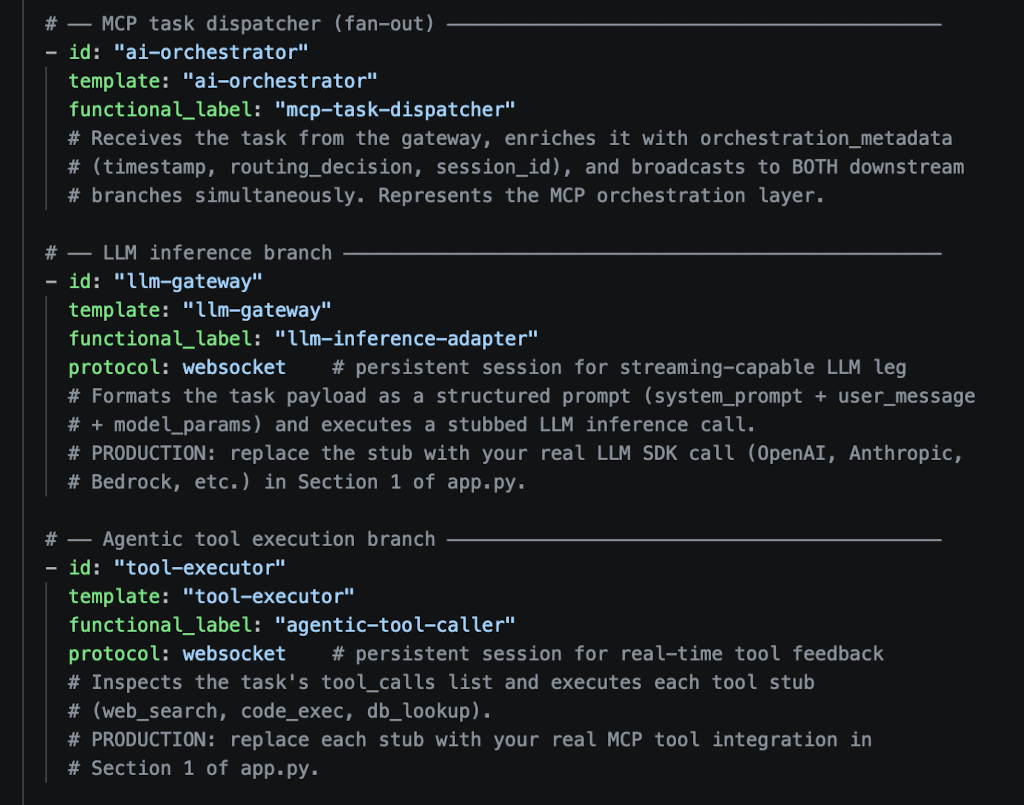The image size is (1024, 805).
Task: Select the "mcp-task-dispatcher" functional label value
Action: pyautogui.click(x=394, y=110)
